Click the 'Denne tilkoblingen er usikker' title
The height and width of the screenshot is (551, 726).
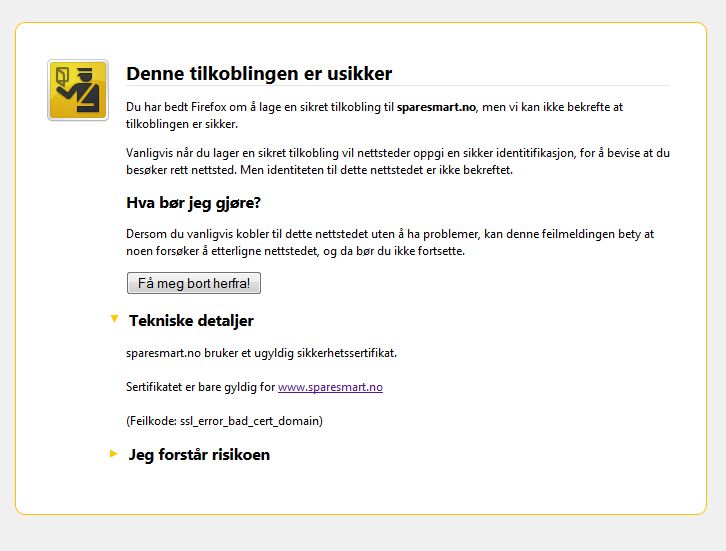pyautogui.click(x=259, y=74)
